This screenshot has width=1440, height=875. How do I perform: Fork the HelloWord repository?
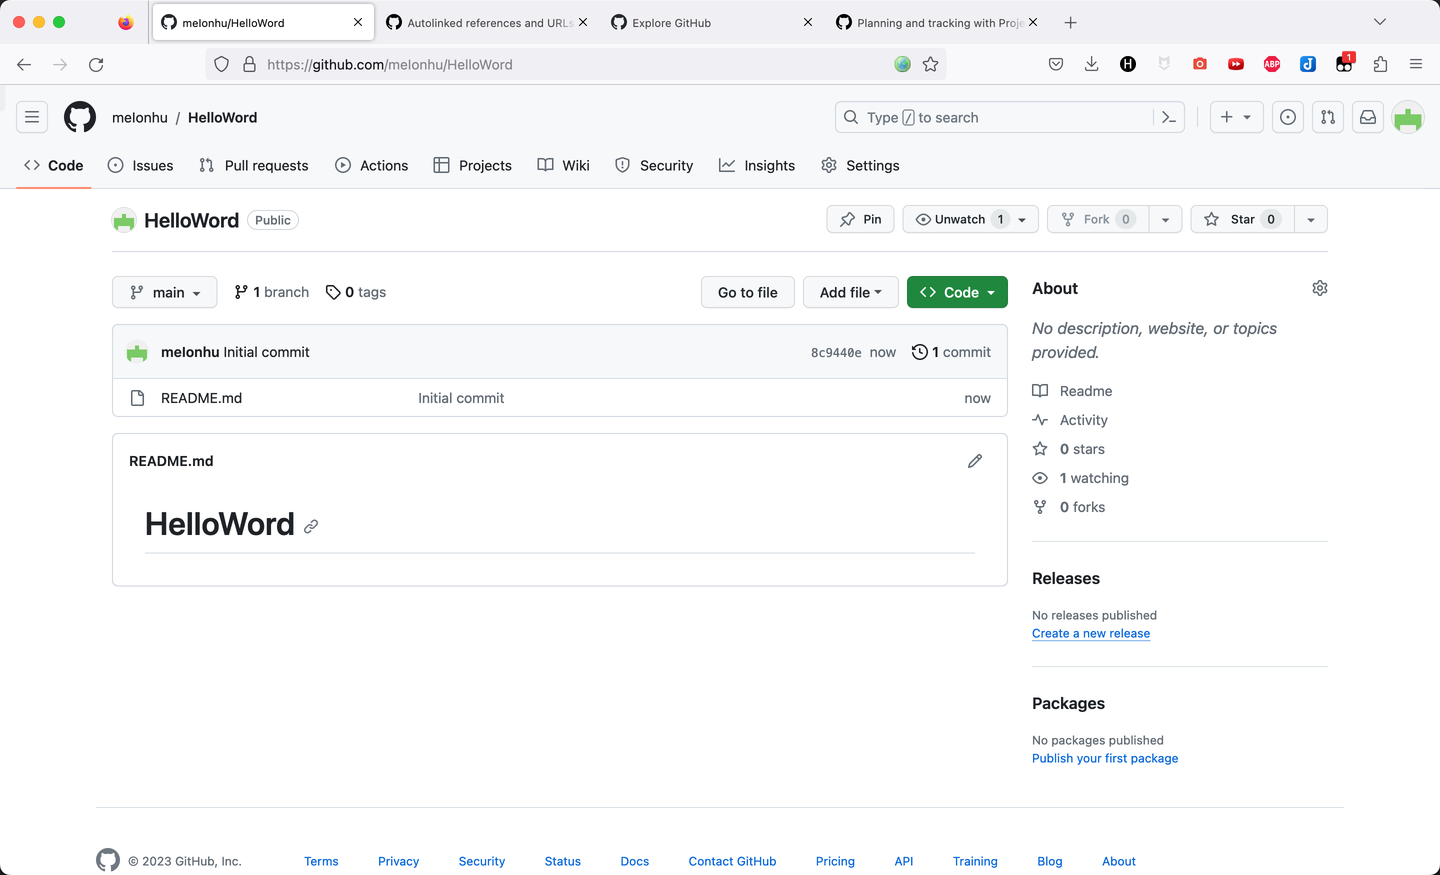(1098, 219)
